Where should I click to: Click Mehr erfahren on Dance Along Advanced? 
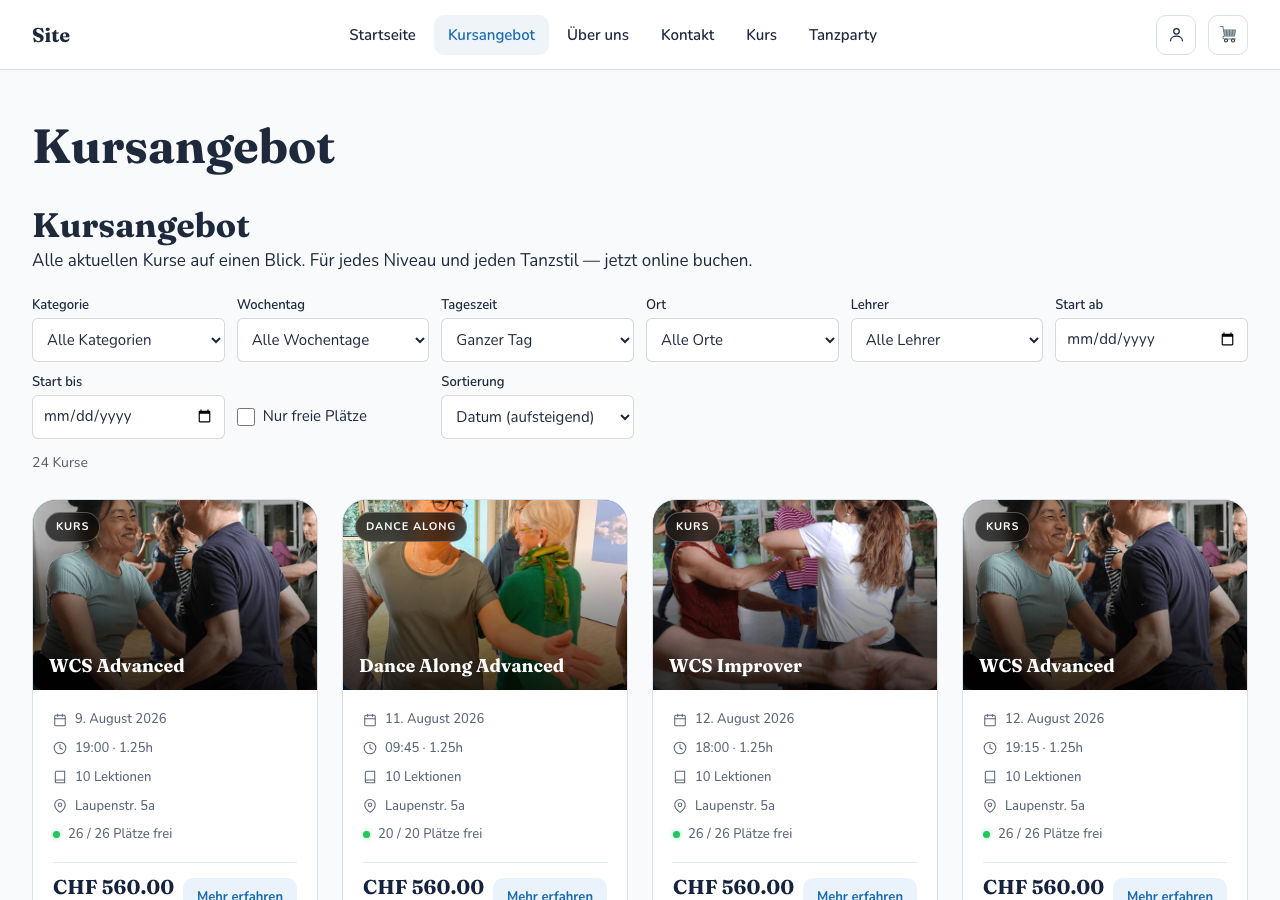click(550, 890)
